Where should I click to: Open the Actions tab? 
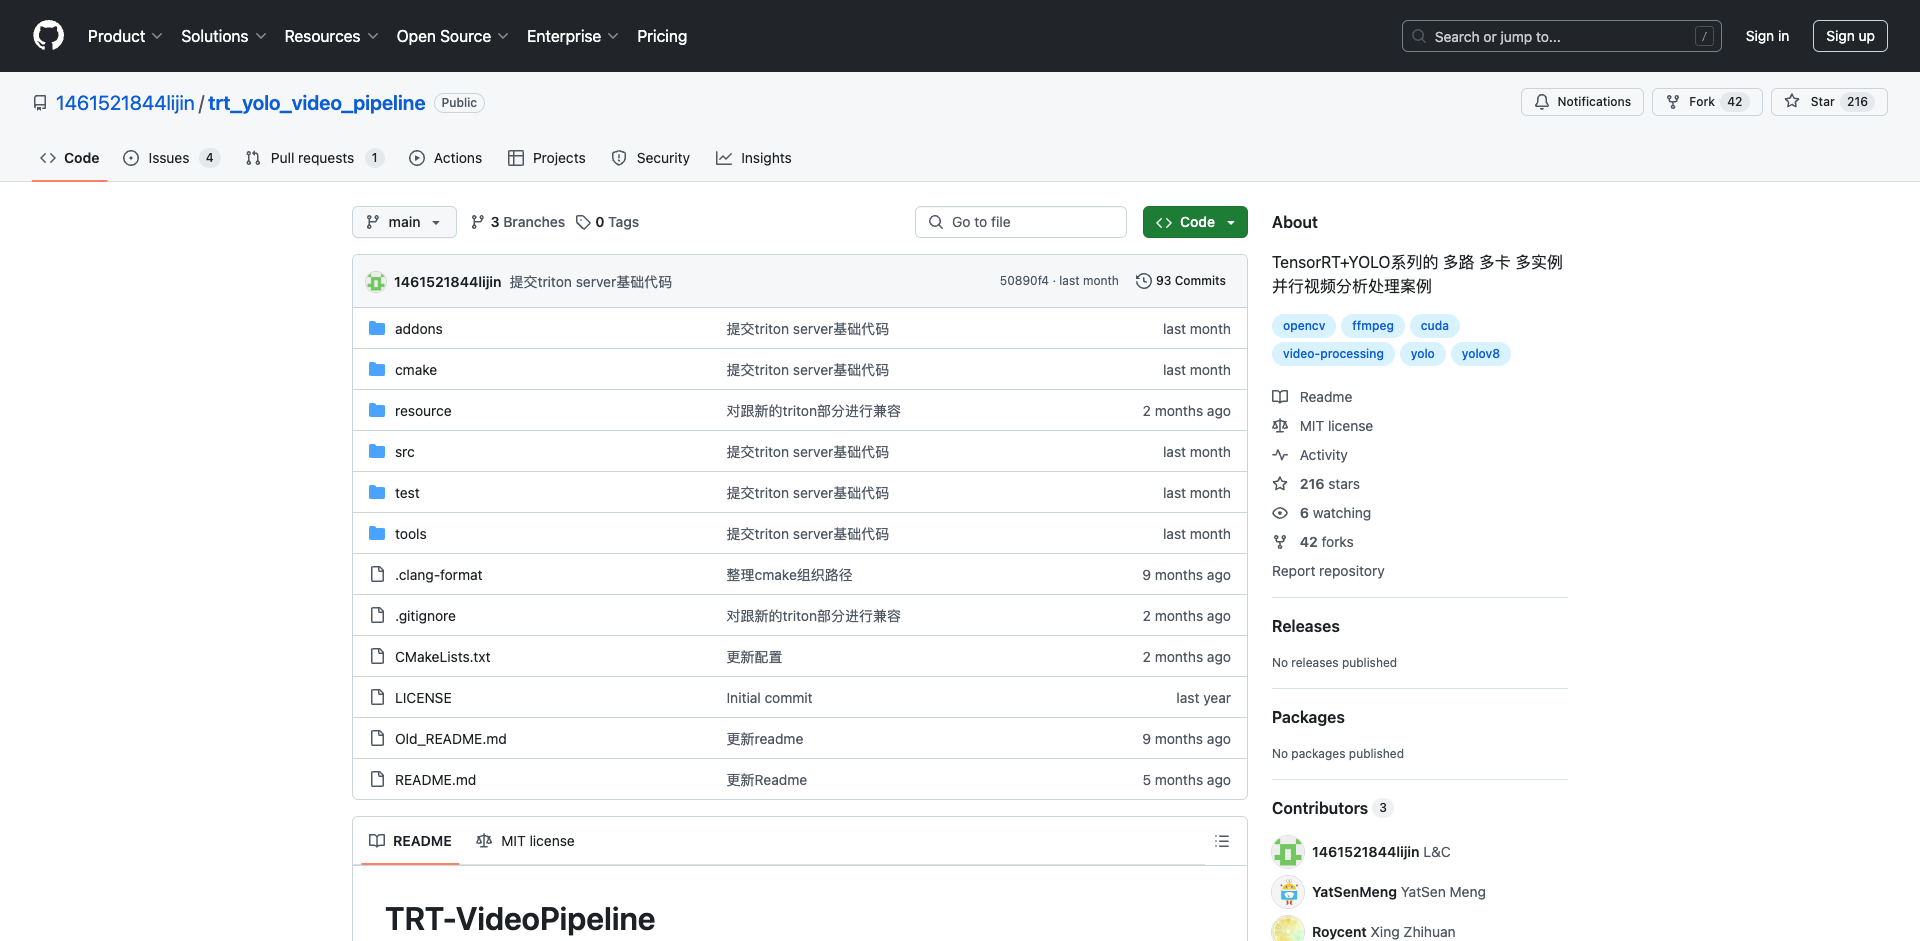pyautogui.click(x=446, y=158)
